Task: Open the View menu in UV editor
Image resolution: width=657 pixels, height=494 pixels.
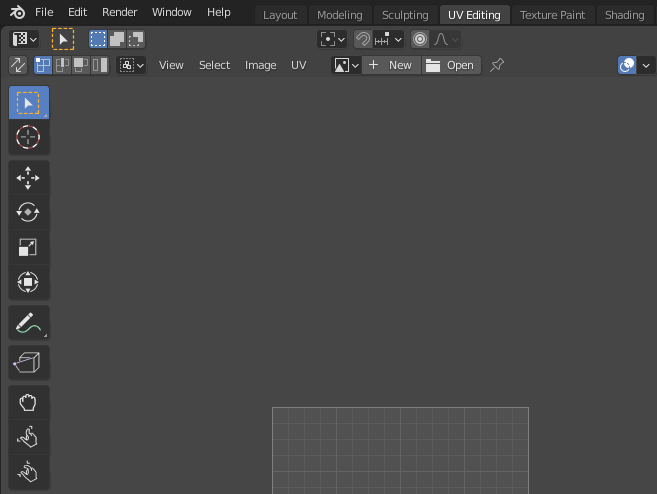Action: [171, 65]
